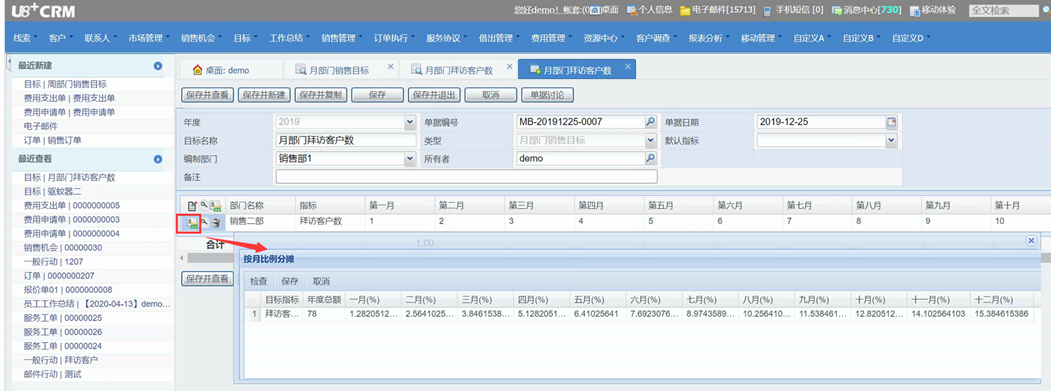Open the 费用管理 menu
Screen dimensions: 1051x391
click(551, 38)
